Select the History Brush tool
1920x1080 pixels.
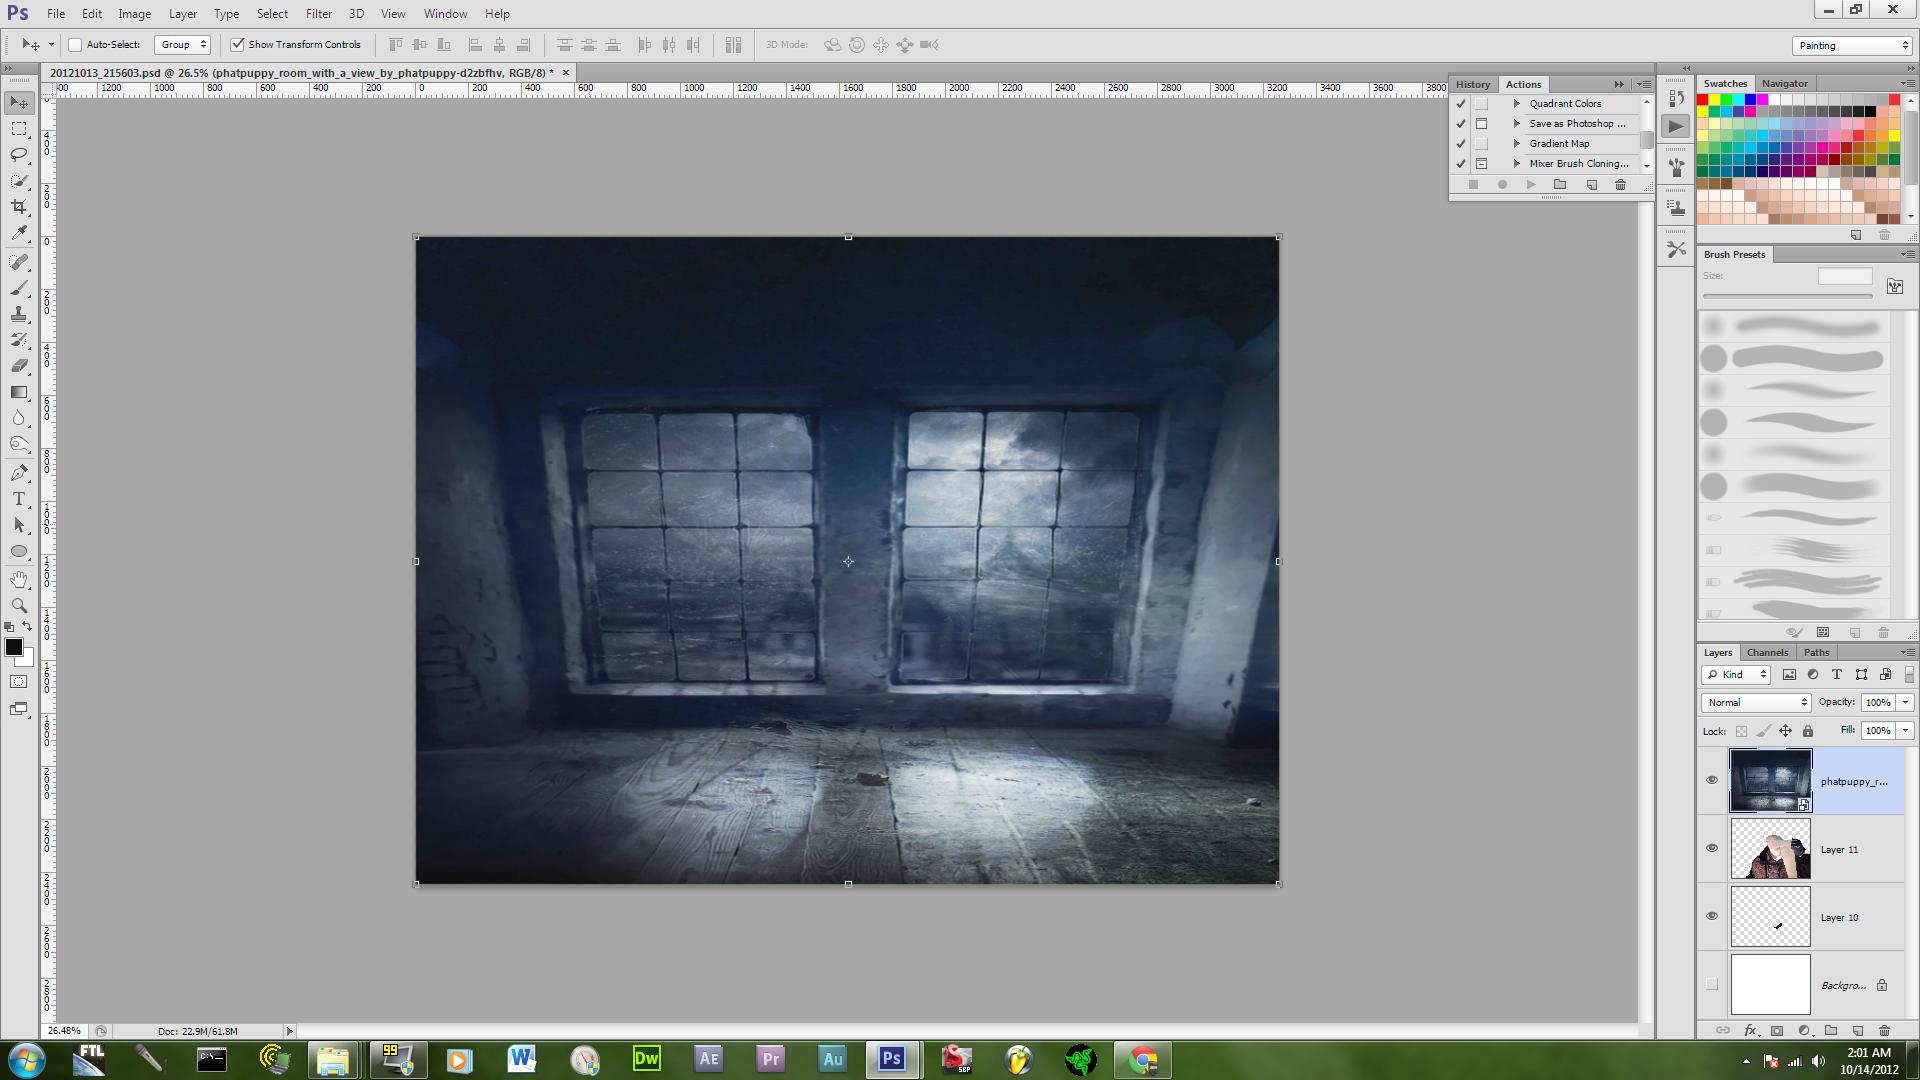pyautogui.click(x=19, y=340)
